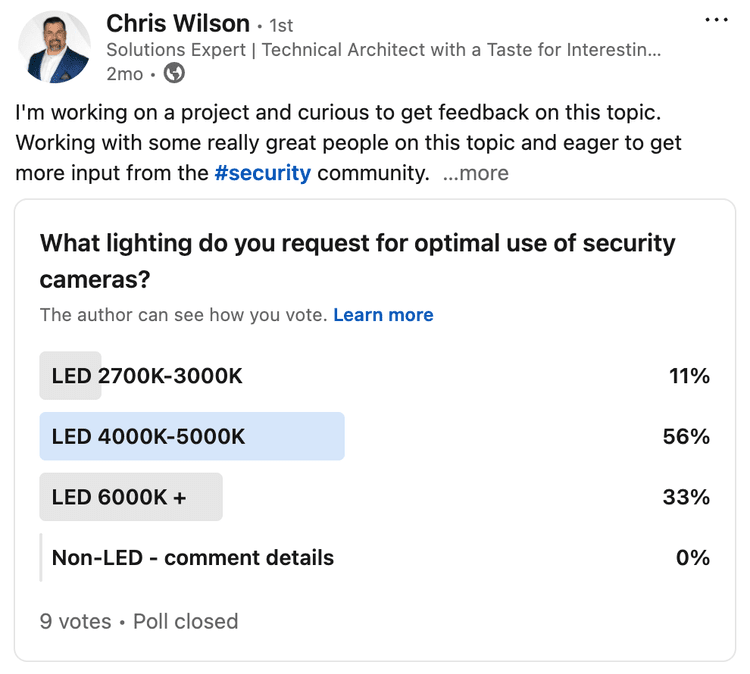Image resolution: width=750 pixels, height=674 pixels.
Task: Select the LED 4000K-5000K poll option
Action: click(x=375, y=436)
